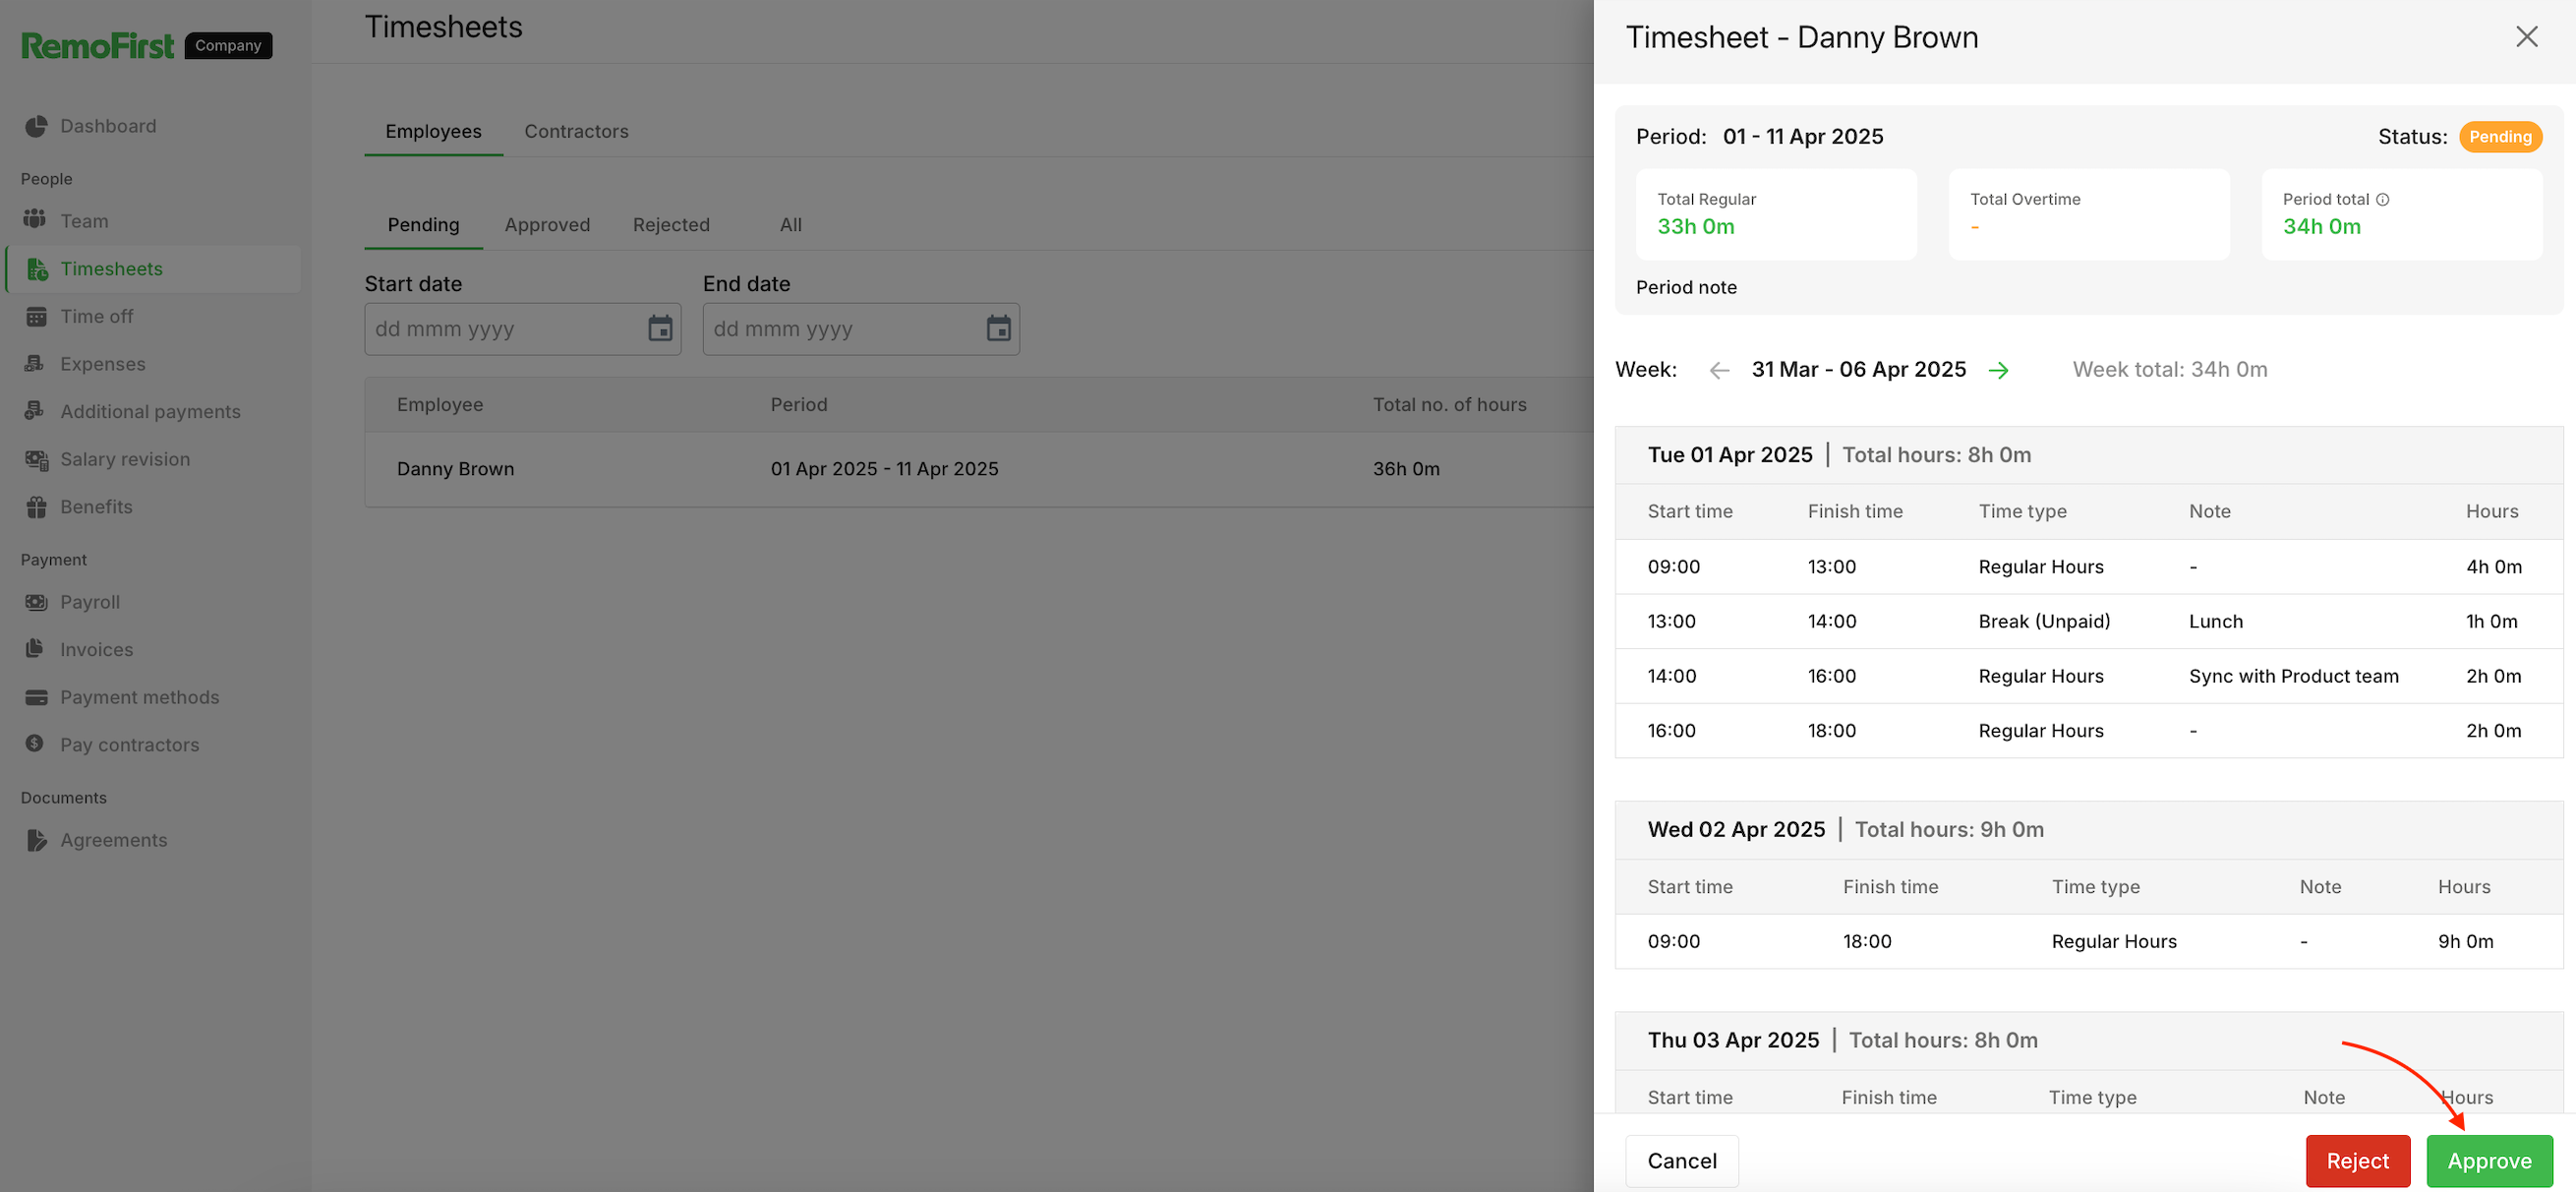
Task: Go to next week with green arrow
Action: pos(1998,370)
